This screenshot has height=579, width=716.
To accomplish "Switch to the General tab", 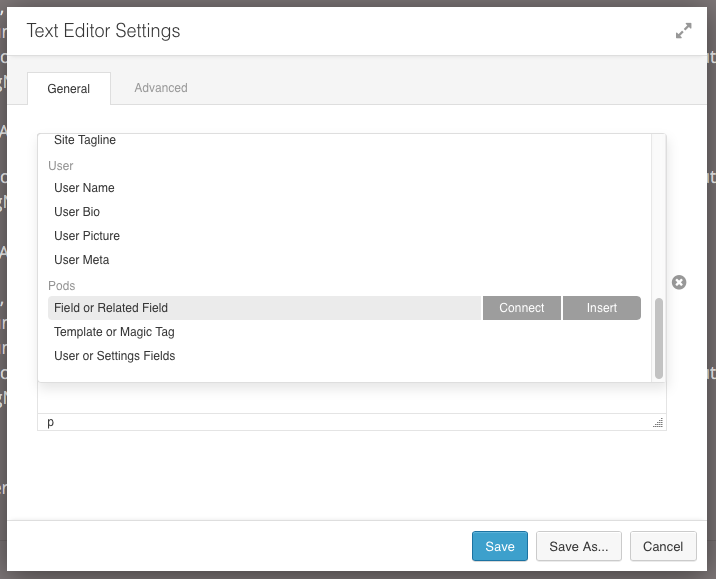I will coord(69,89).
